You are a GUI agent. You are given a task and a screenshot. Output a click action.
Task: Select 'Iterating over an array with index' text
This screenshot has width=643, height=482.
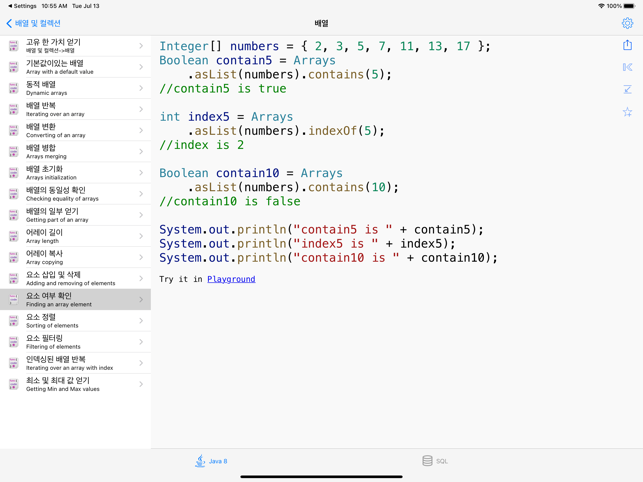point(69,368)
